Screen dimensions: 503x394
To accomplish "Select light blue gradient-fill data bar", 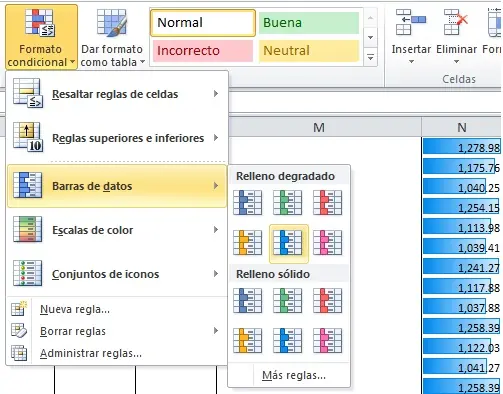I will 288,243.
